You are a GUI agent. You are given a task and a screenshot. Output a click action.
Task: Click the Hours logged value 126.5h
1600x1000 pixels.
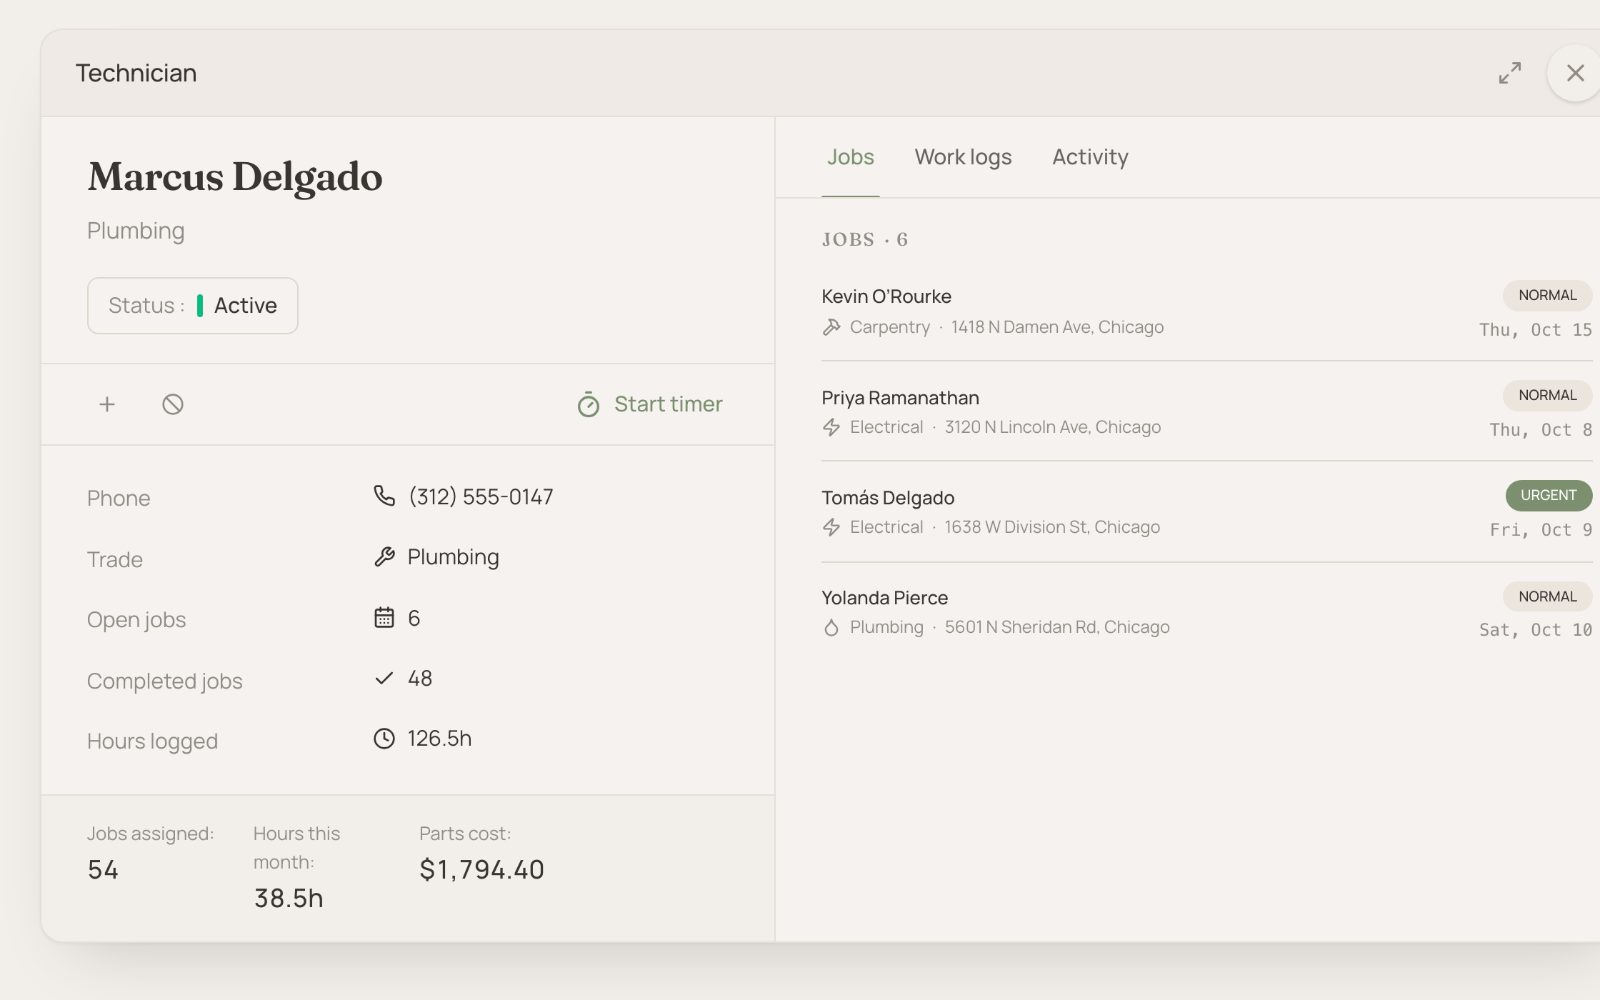pyautogui.click(x=440, y=738)
